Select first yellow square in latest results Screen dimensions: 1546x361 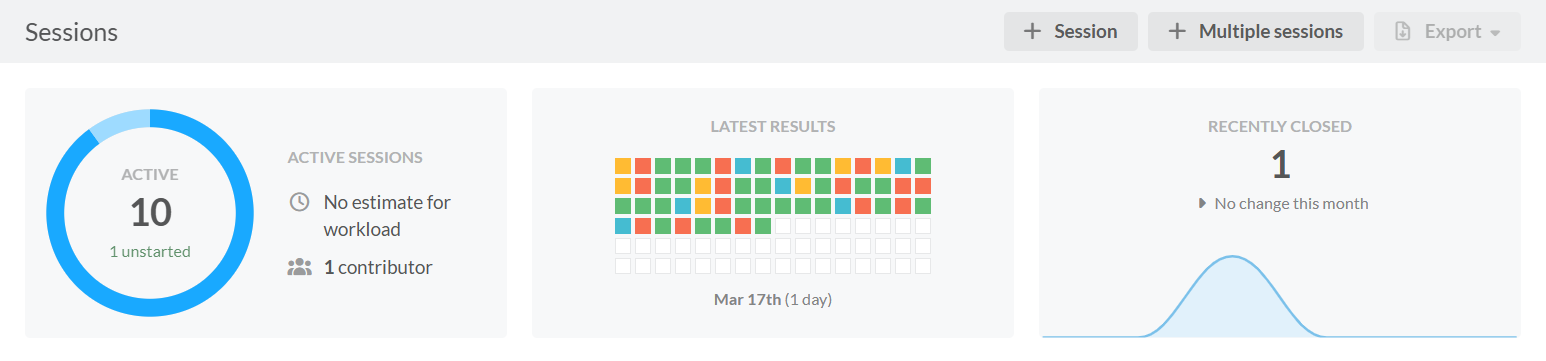click(x=623, y=166)
